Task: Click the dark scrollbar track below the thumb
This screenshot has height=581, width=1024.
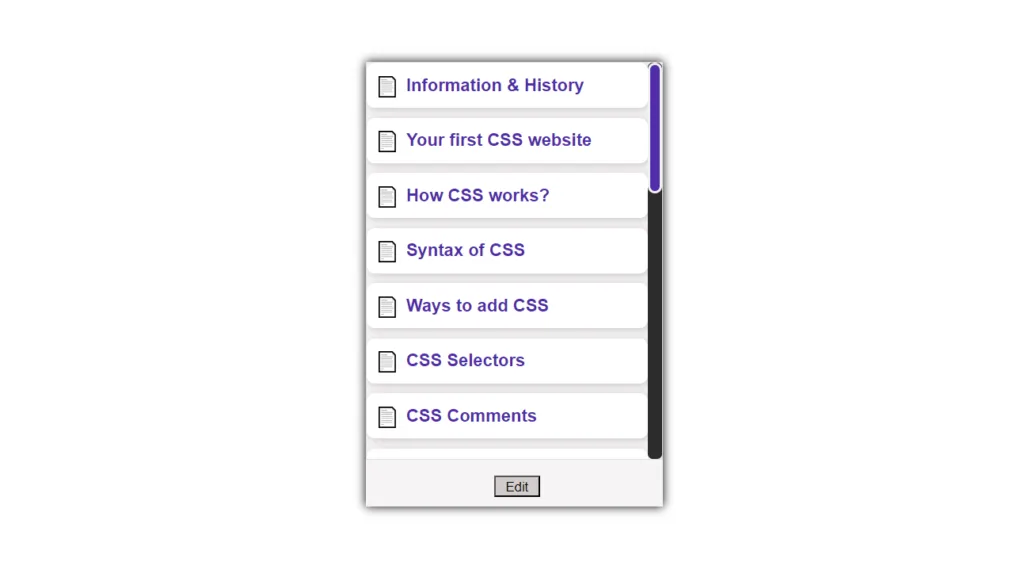Action: [655, 325]
